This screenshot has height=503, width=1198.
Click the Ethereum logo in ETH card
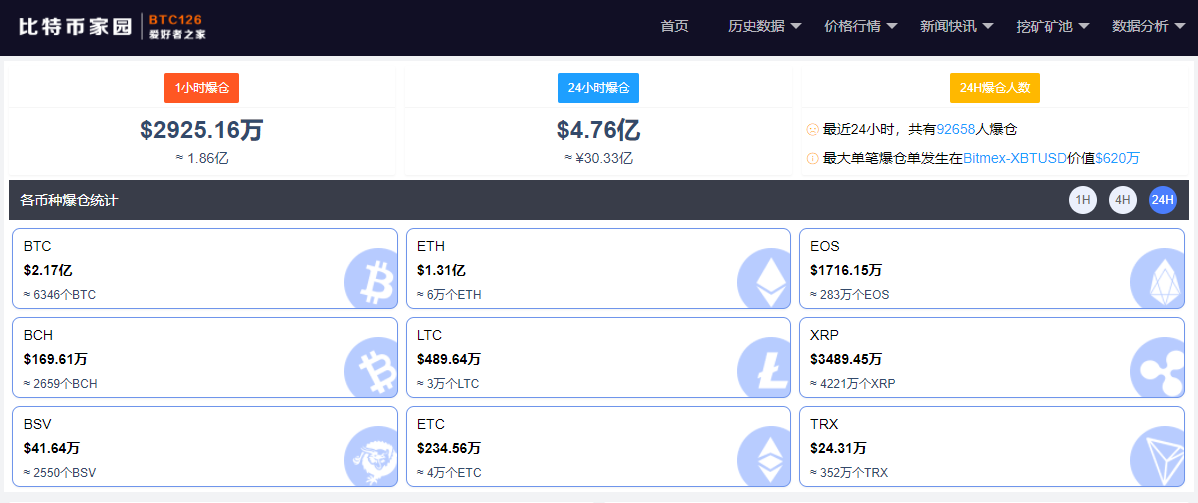tap(764, 278)
